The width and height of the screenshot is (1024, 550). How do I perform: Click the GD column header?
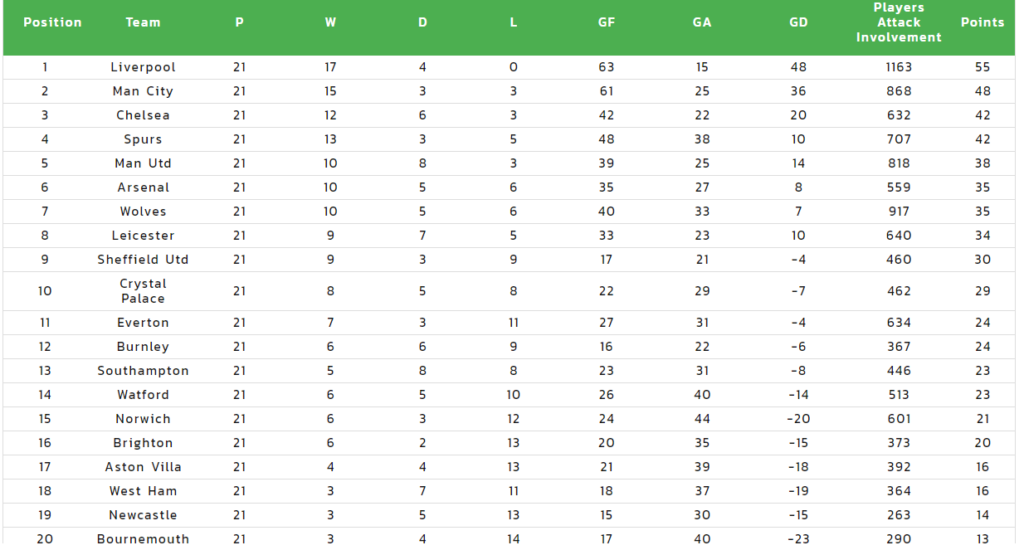coord(798,22)
